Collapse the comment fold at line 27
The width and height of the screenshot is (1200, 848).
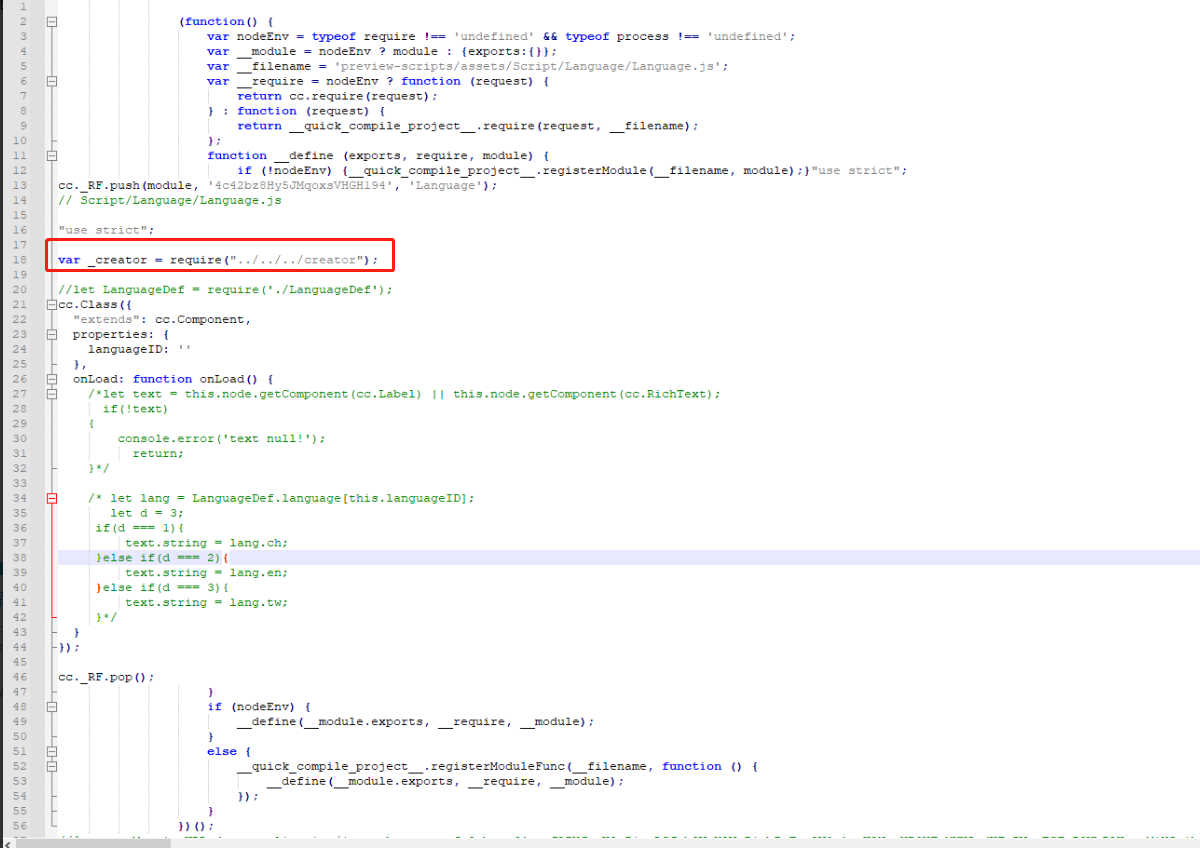click(52, 394)
